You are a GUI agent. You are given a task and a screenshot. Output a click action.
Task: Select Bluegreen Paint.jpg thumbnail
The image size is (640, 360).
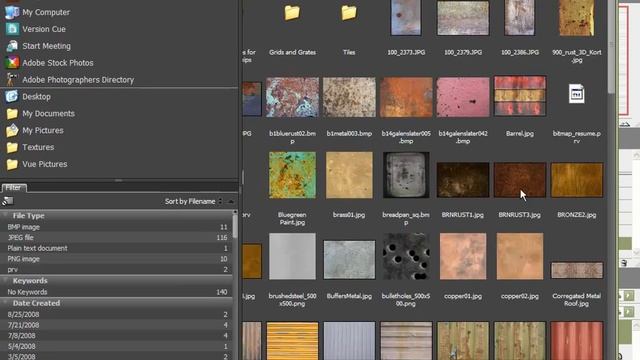coord(292,175)
